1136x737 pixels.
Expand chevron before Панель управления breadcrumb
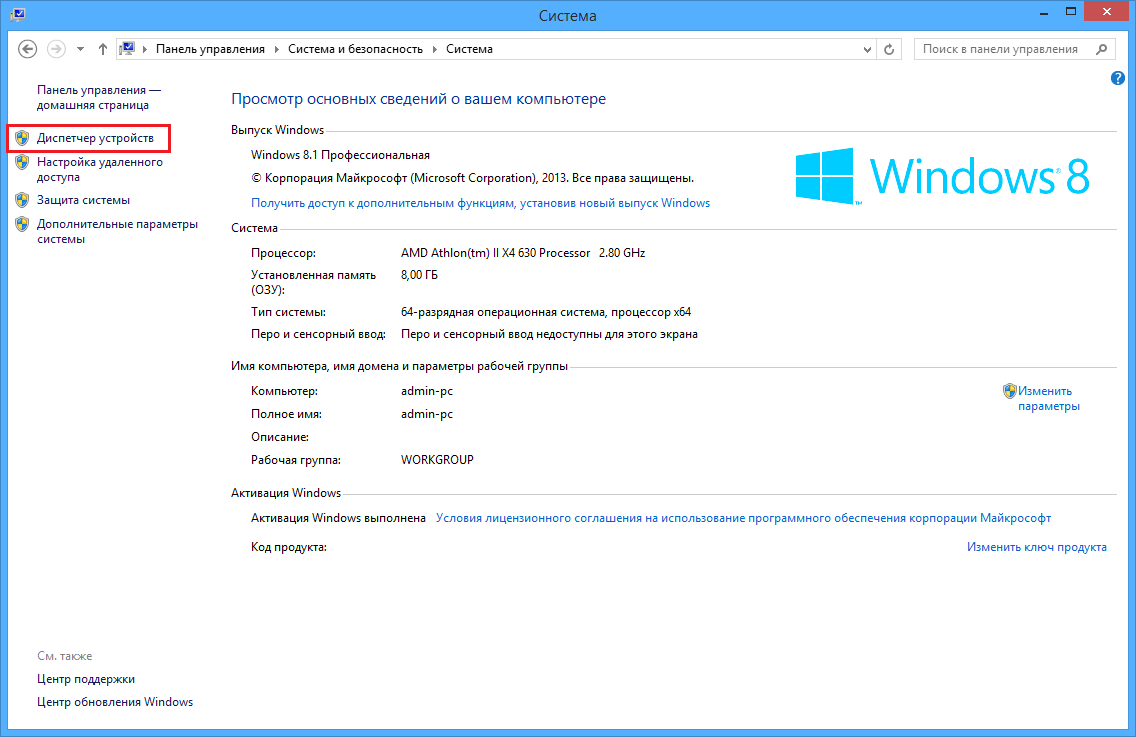click(x=145, y=49)
